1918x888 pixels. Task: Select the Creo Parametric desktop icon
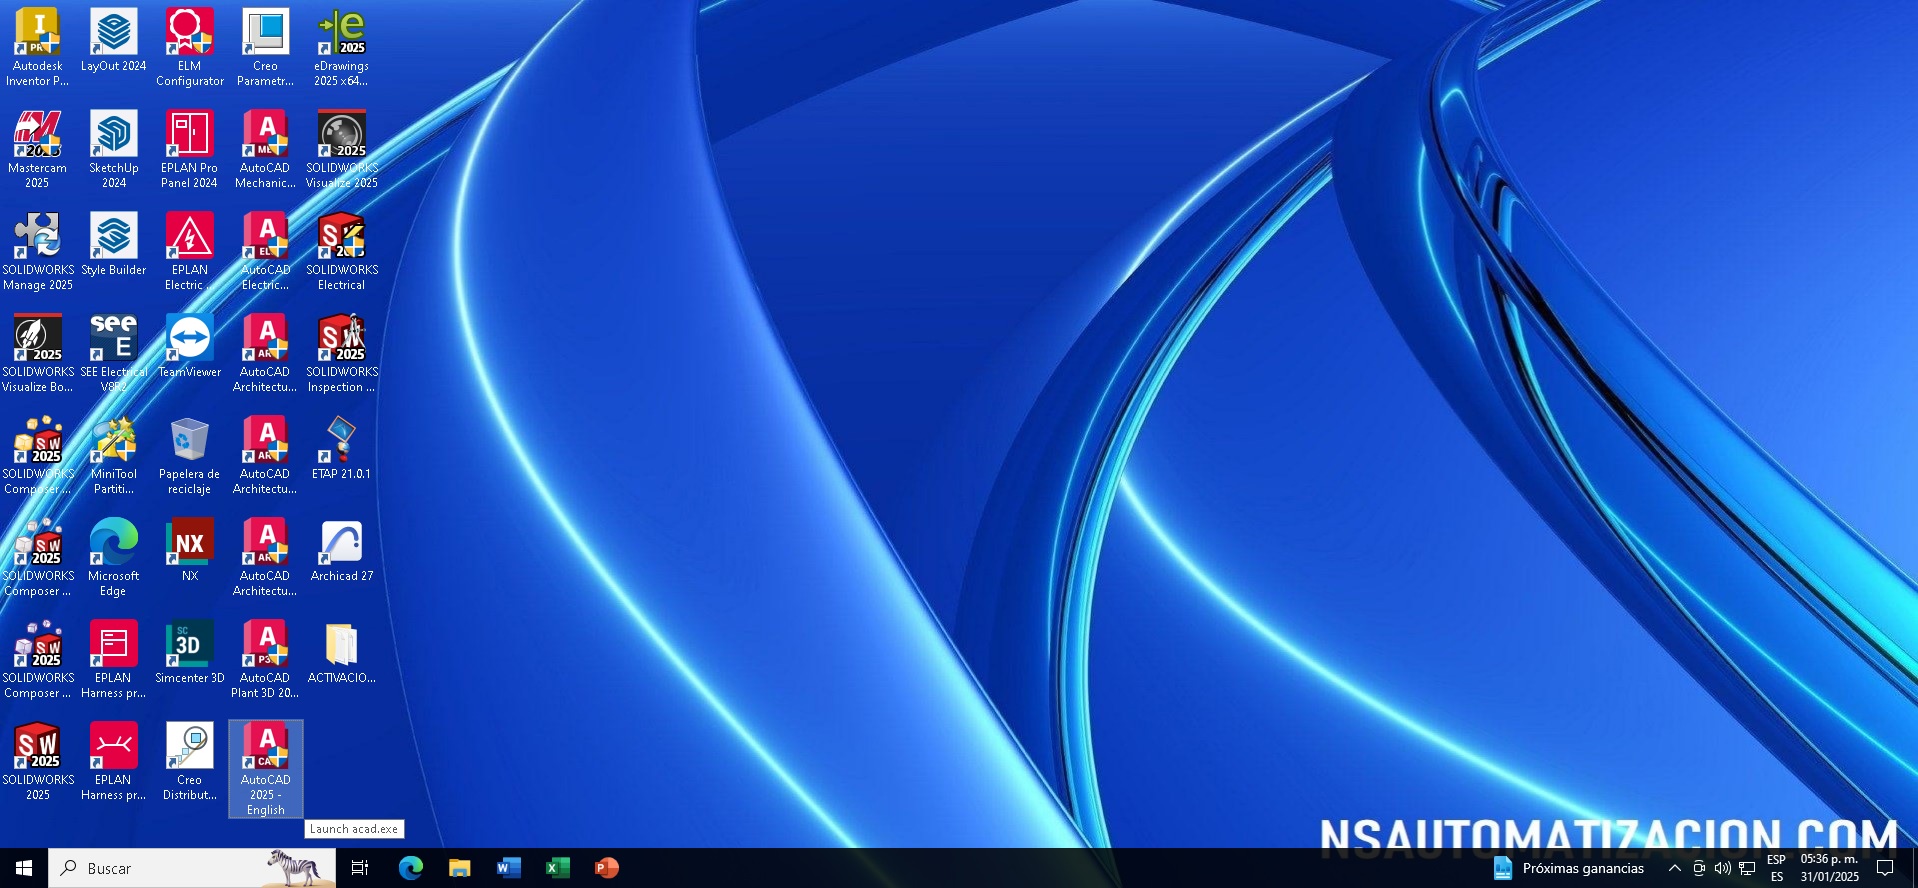pos(266,47)
